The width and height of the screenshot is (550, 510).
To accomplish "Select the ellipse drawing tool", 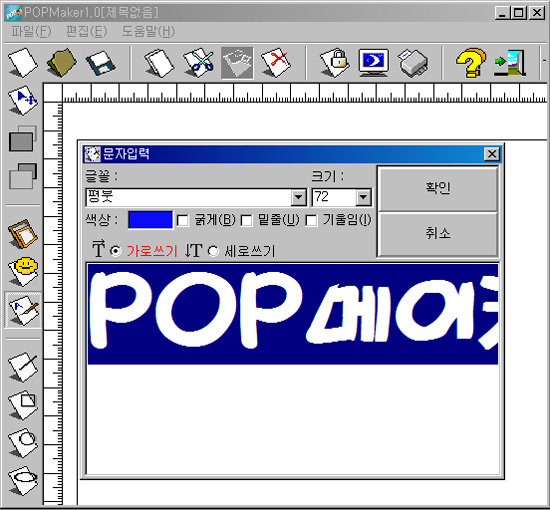I will click(x=23, y=481).
